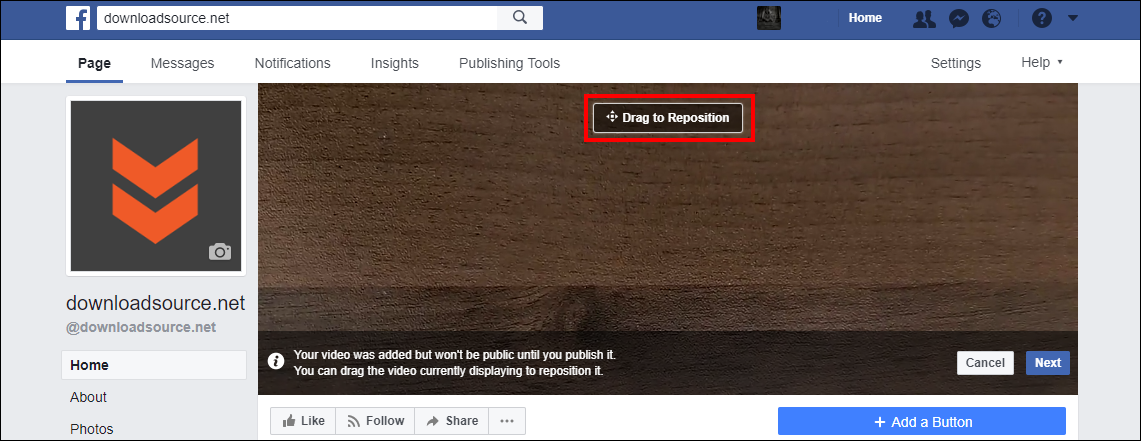Expand the account dropdown arrow
1141x441 pixels.
(x=1073, y=18)
